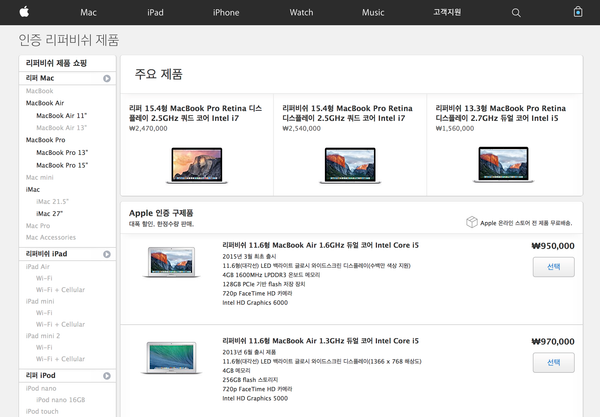Open the 고객지원 menu
The image size is (600, 417).
(x=447, y=12)
